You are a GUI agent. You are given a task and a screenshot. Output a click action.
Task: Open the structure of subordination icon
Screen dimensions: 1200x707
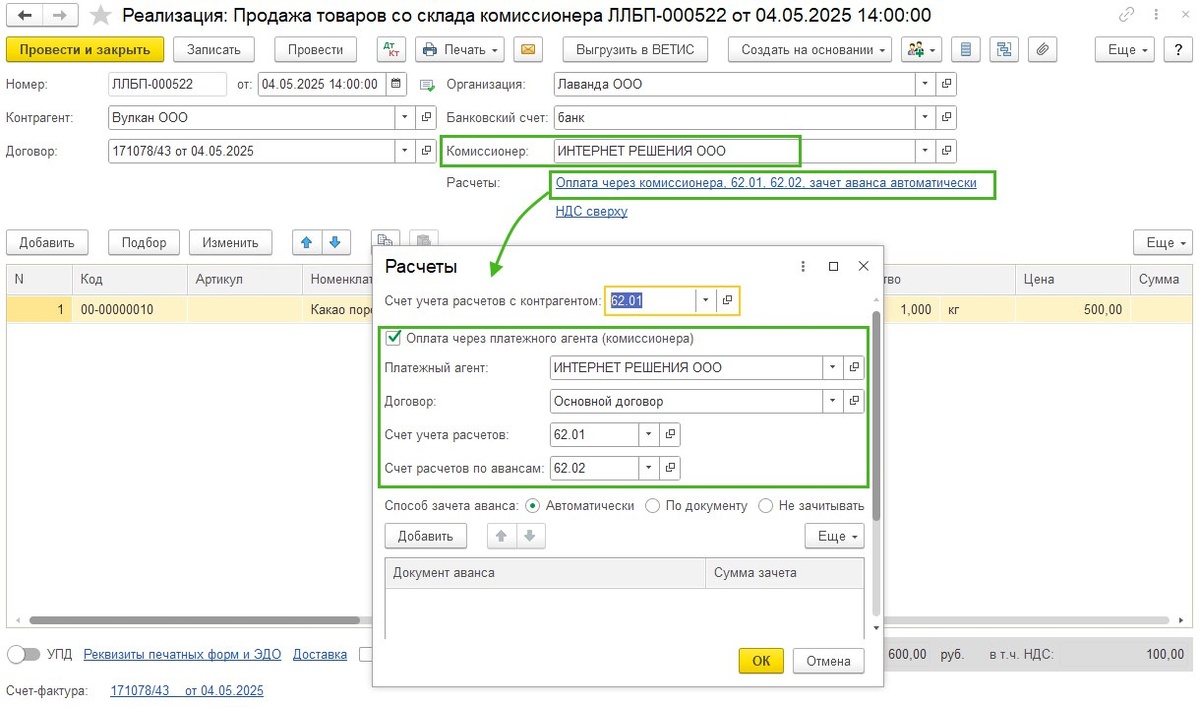(1003, 49)
